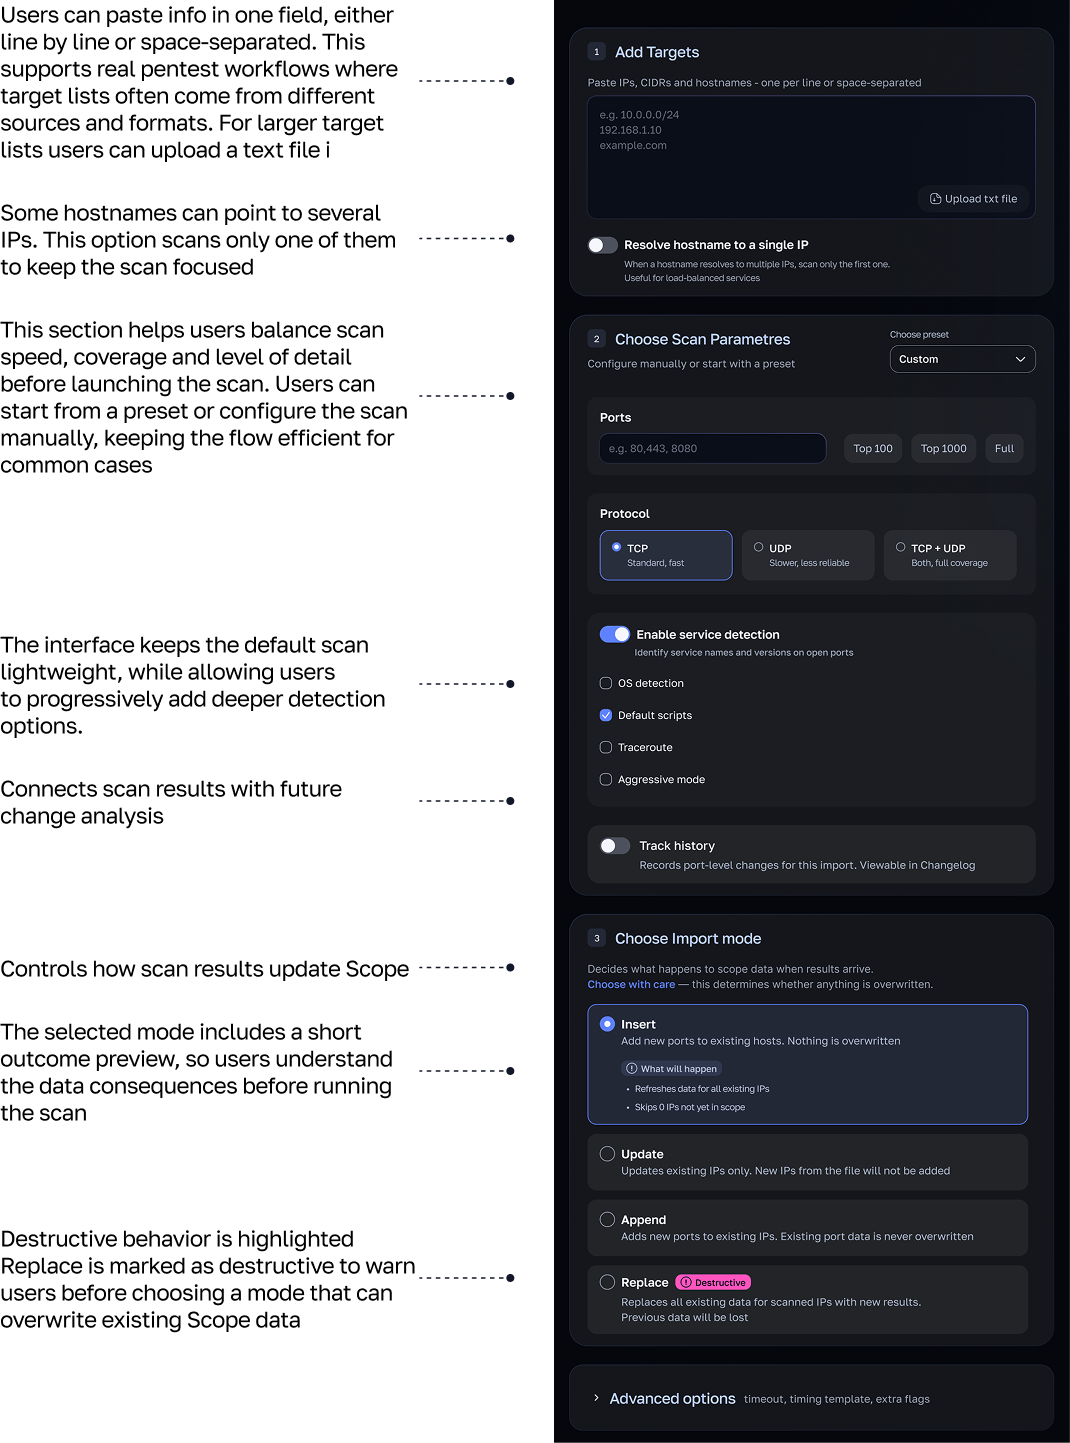Click the Top 1000 ports button

pyautogui.click(x=943, y=448)
